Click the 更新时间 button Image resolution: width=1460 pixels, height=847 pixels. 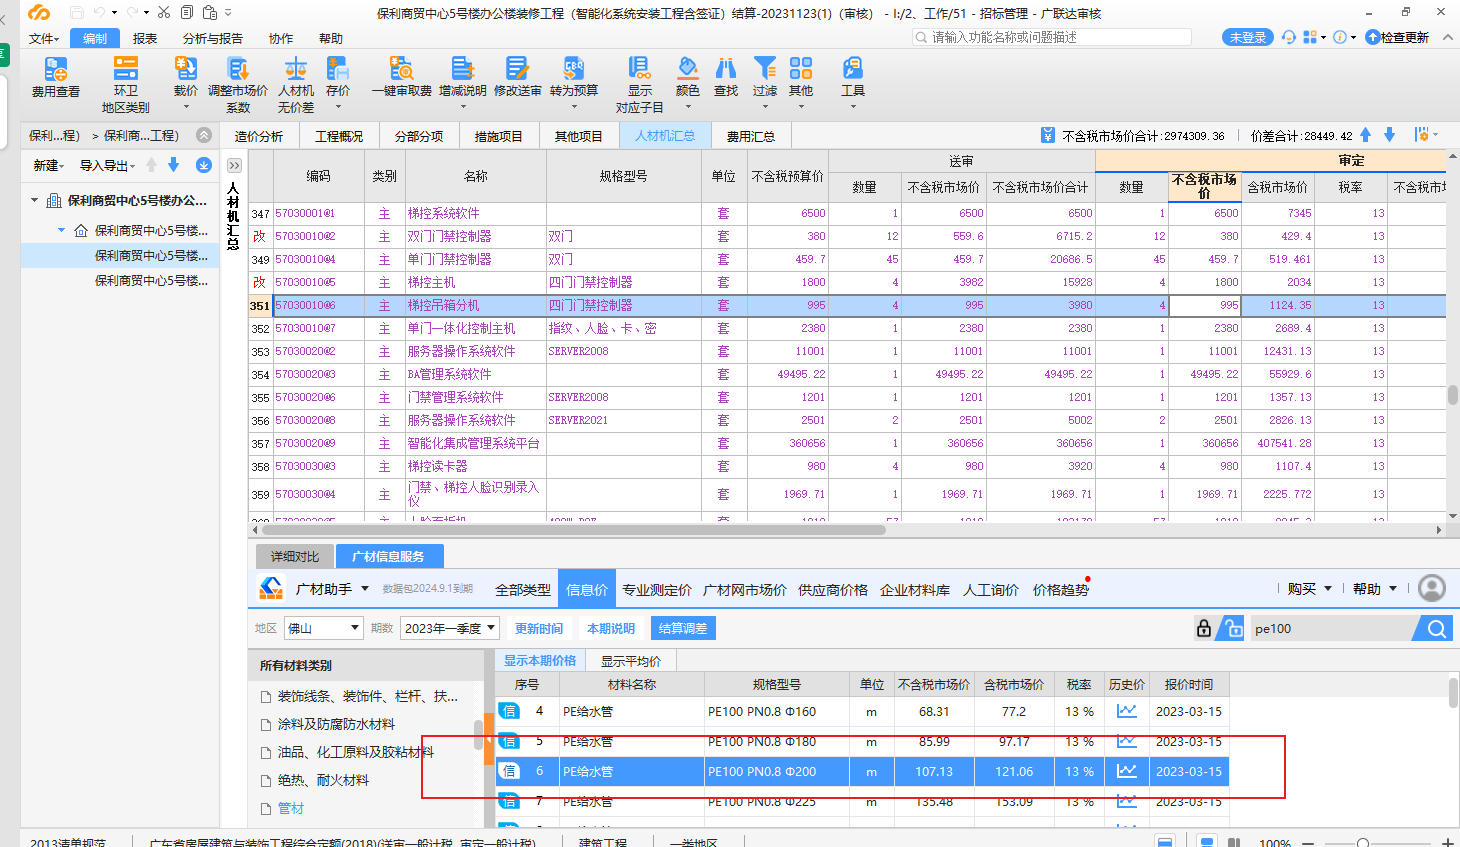(539, 628)
